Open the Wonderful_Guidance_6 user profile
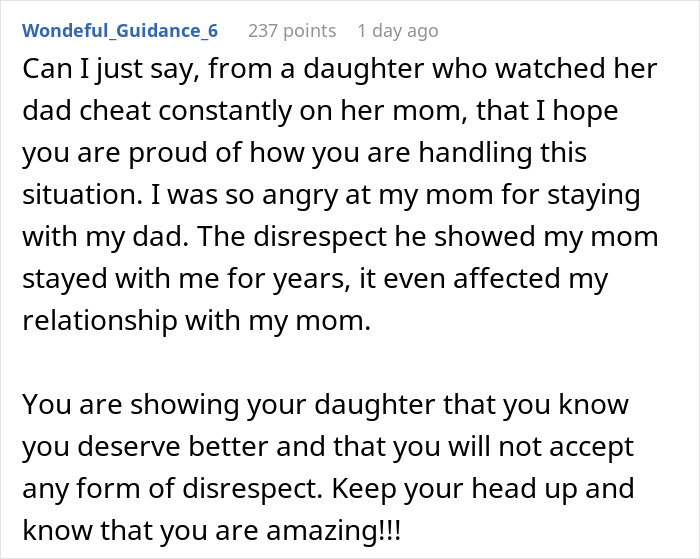The width and height of the screenshot is (700, 559). 120,31
